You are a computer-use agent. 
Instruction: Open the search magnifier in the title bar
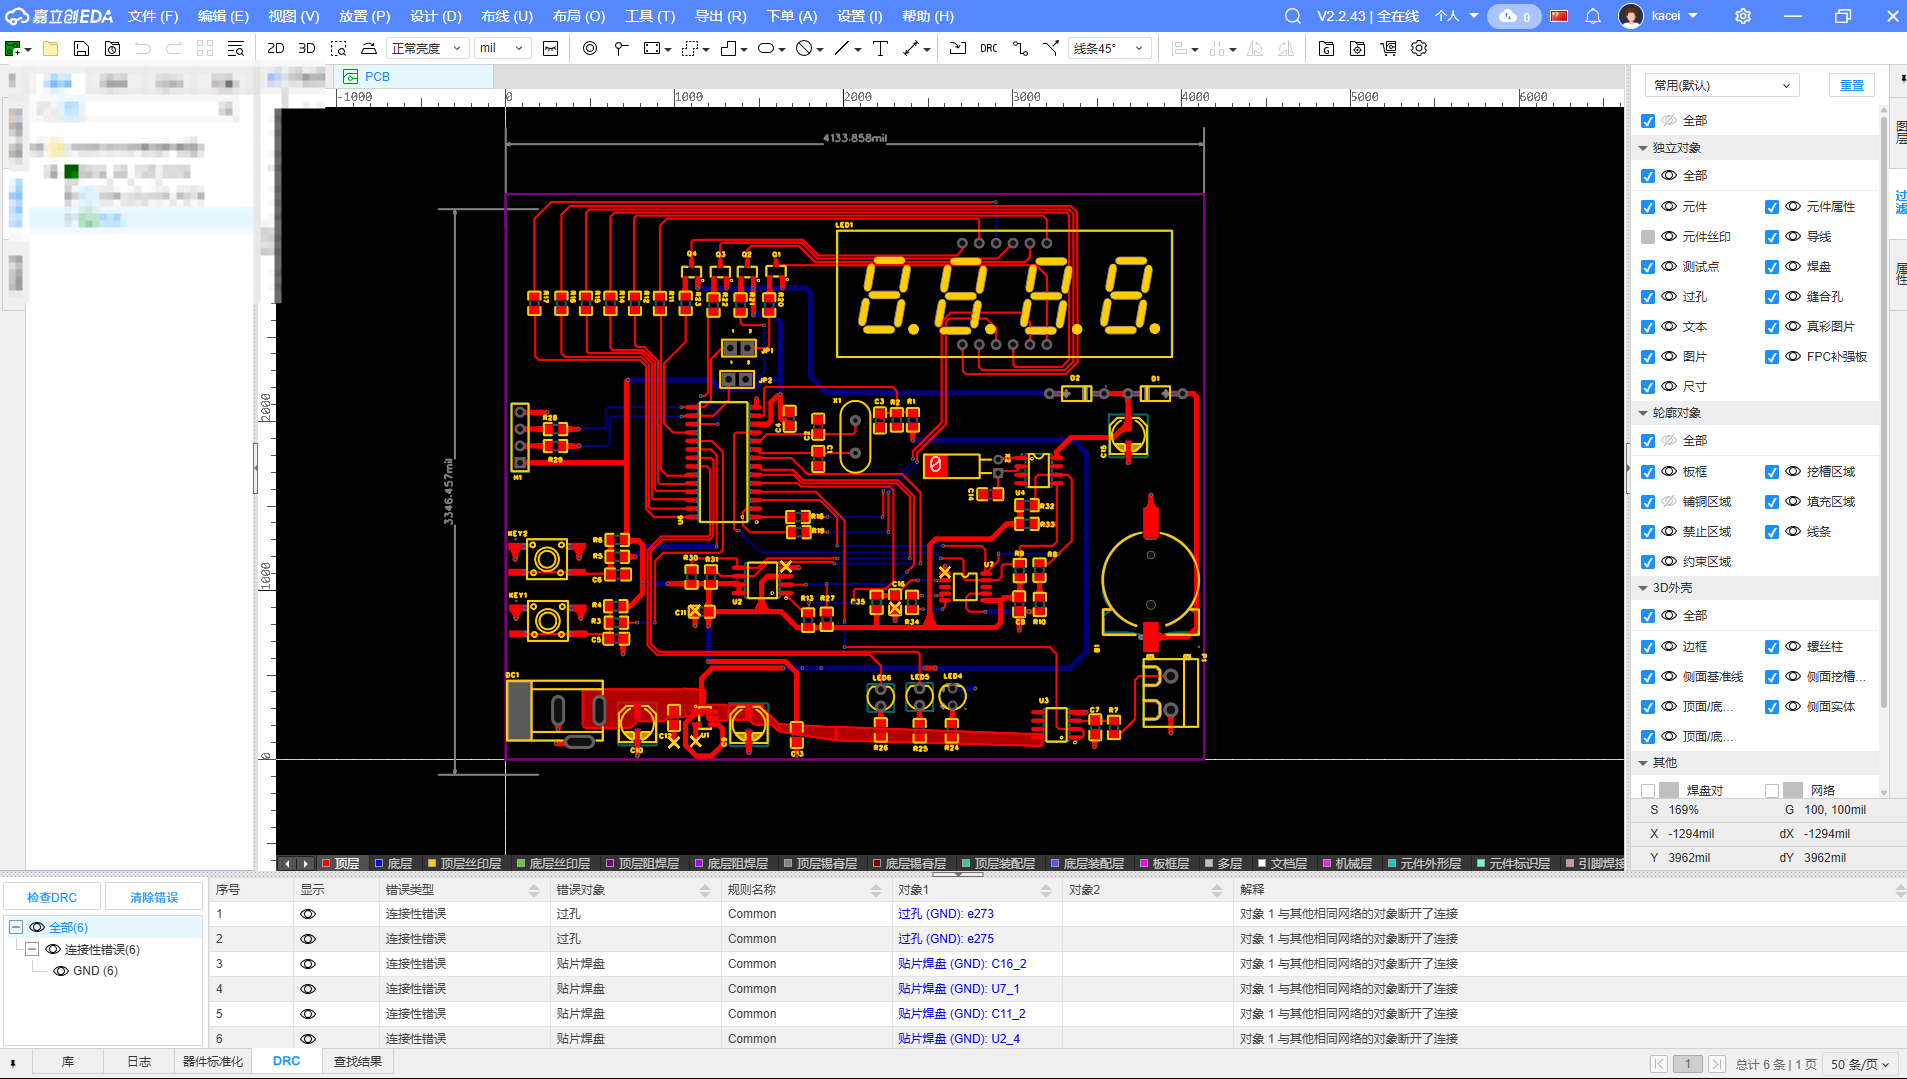(1293, 16)
